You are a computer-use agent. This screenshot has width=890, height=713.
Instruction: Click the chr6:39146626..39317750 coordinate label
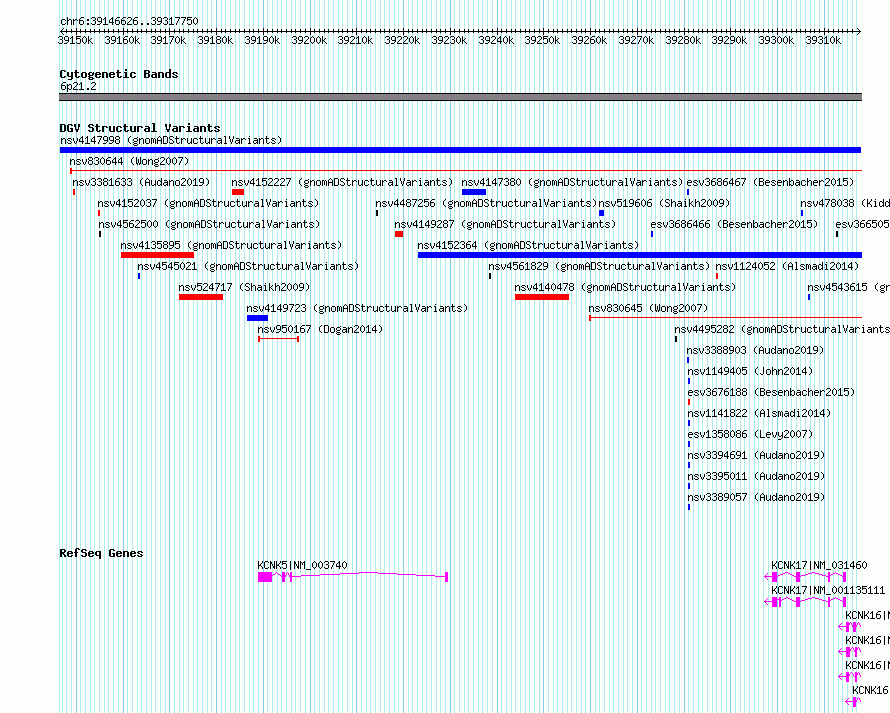[129, 21]
